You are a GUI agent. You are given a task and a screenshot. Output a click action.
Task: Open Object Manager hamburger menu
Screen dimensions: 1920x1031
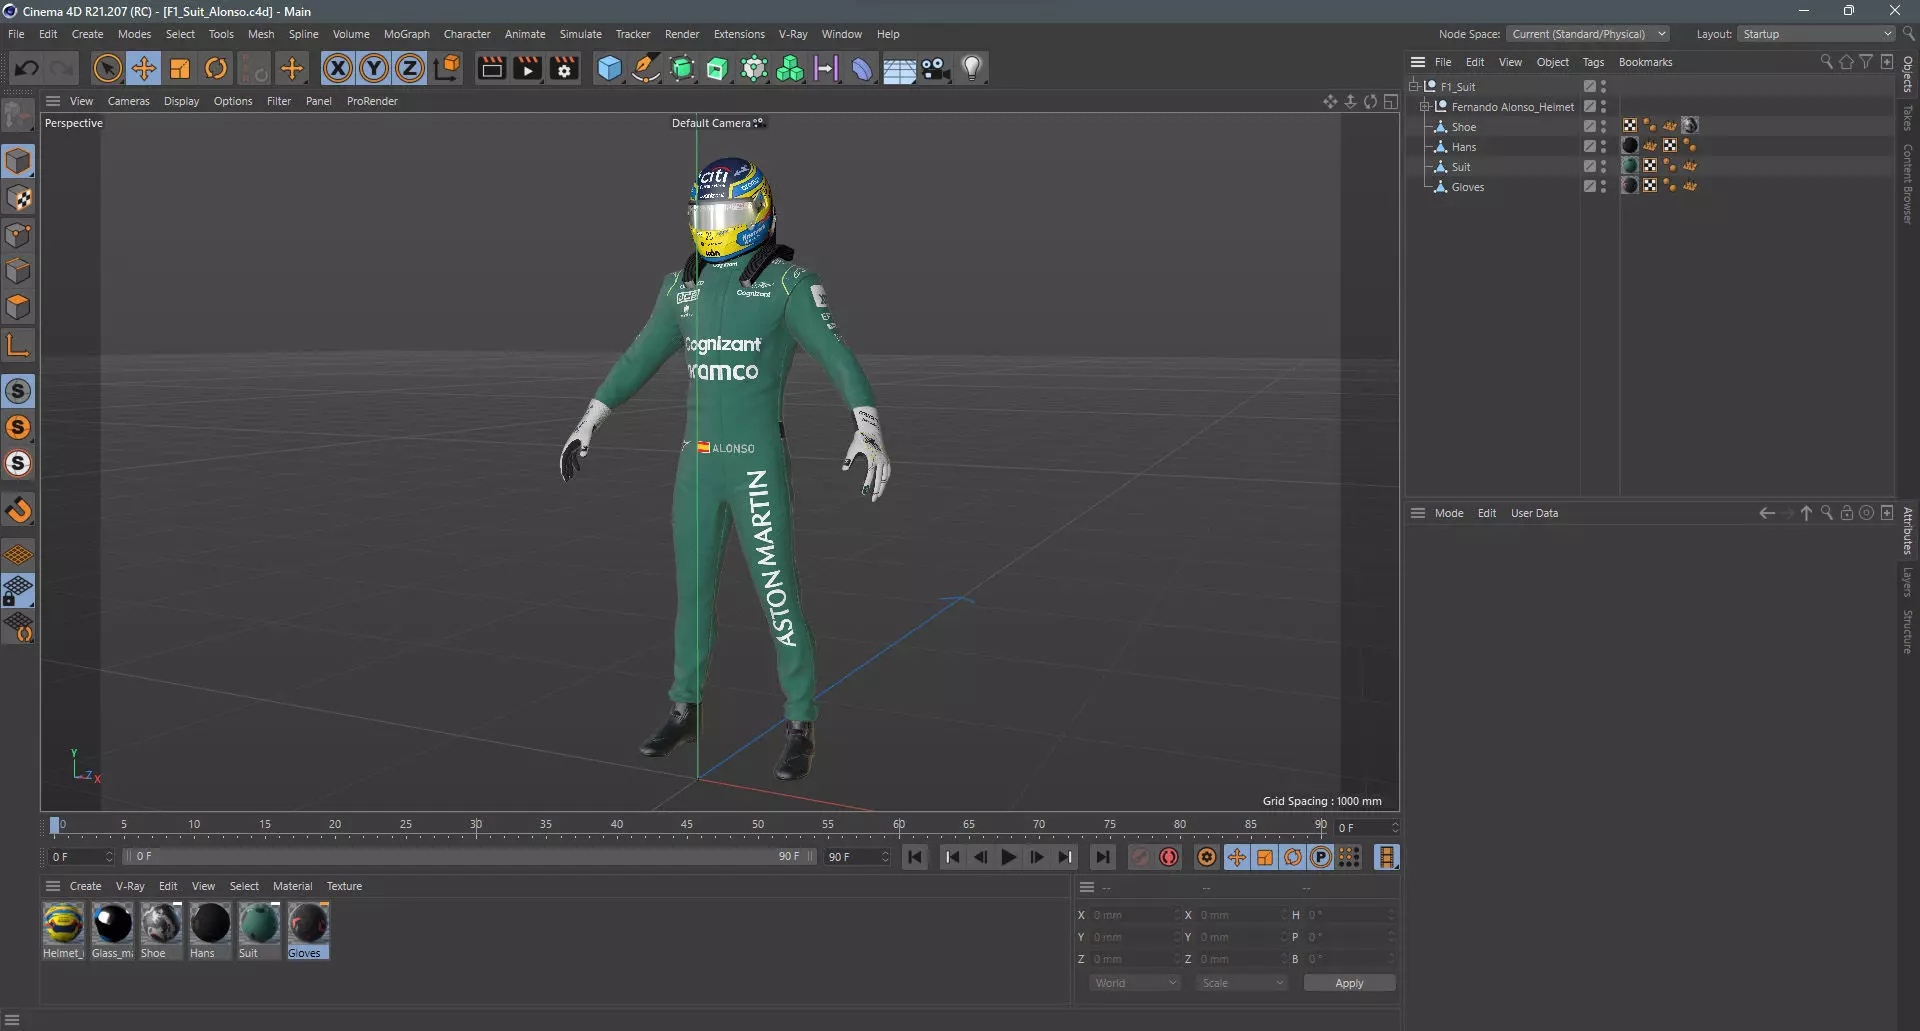(1418, 62)
